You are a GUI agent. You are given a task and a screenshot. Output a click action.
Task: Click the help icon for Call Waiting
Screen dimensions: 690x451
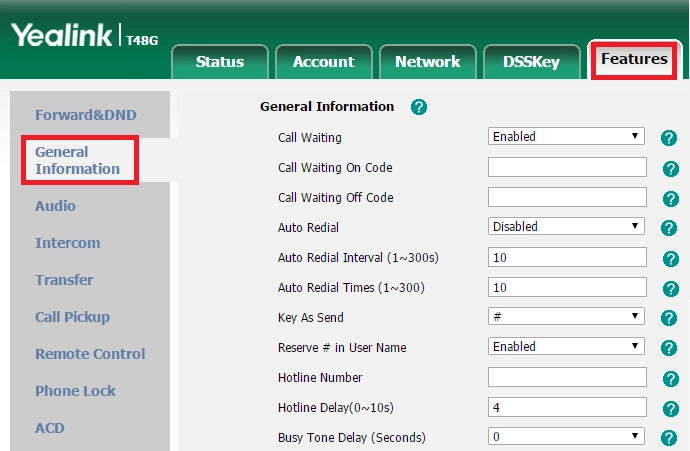[x=670, y=138]
